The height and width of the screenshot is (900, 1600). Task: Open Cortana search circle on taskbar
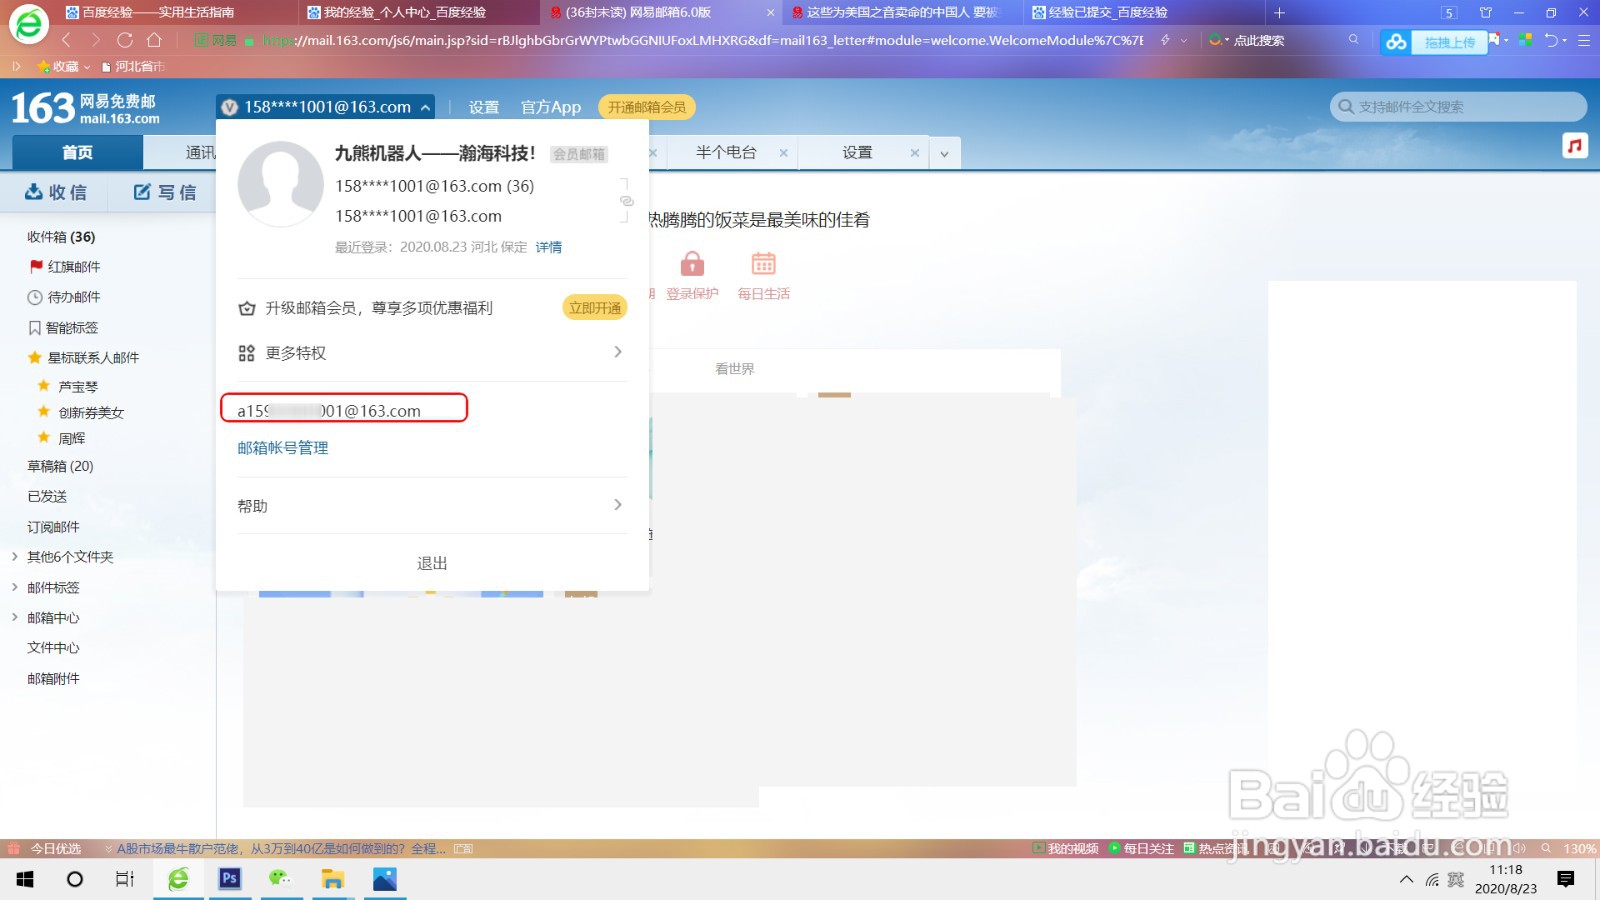[x=75, y=879]
